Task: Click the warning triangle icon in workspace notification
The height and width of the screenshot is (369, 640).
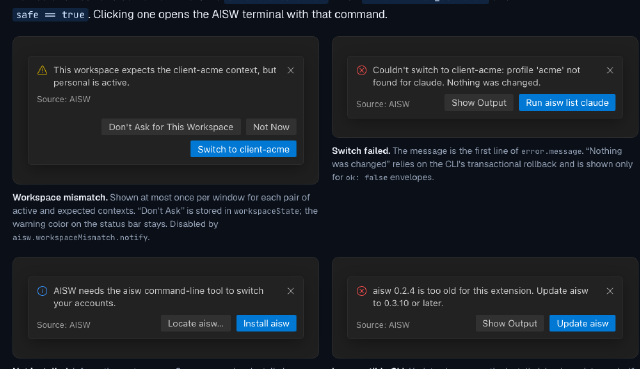Action: [42, 70]
